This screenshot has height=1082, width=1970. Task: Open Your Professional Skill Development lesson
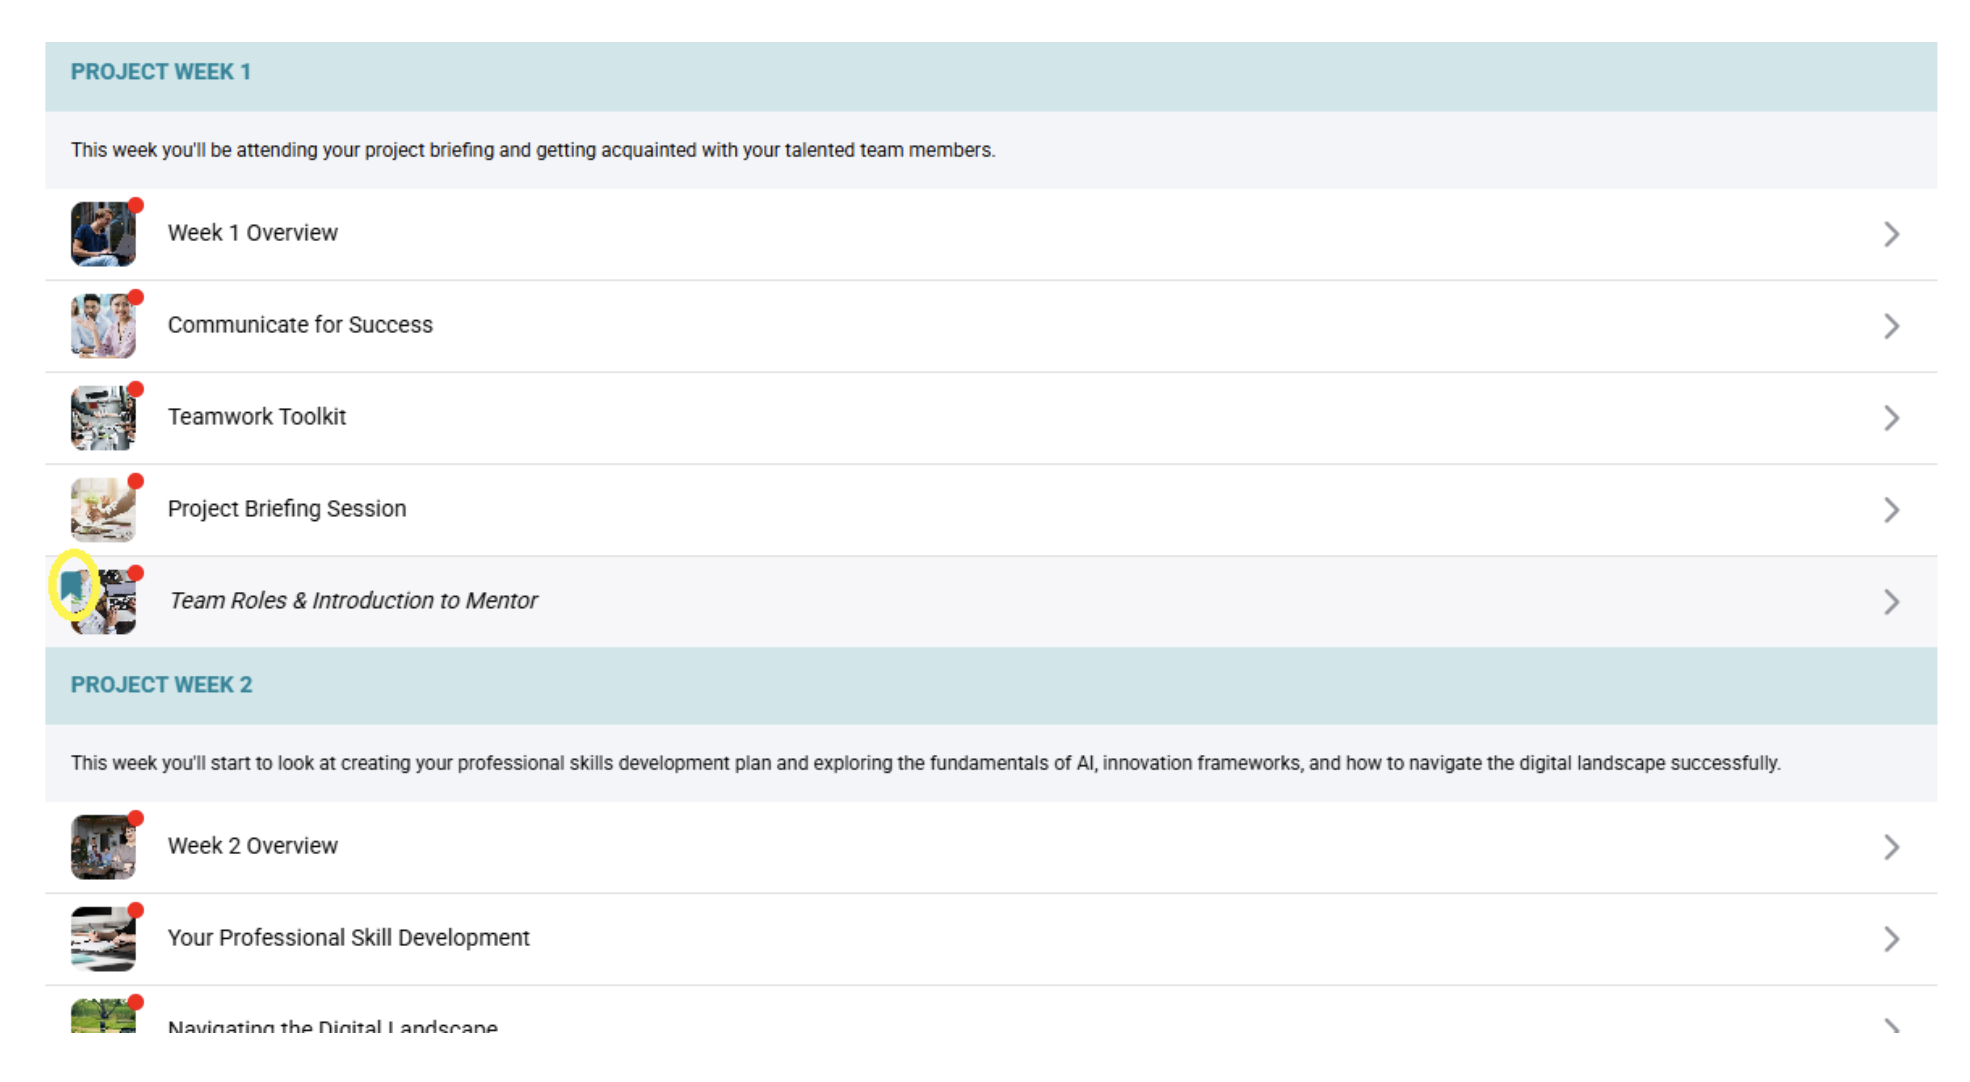[348, 938]
